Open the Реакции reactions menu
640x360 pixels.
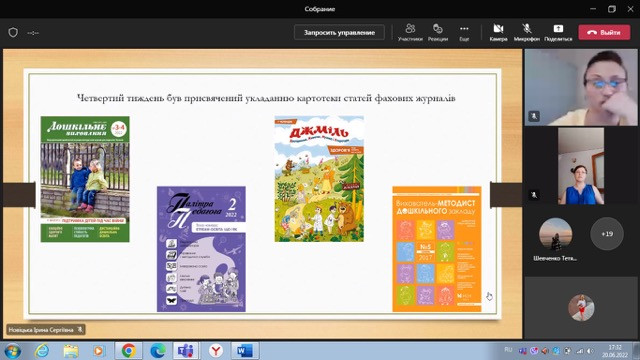coord(438,32)
